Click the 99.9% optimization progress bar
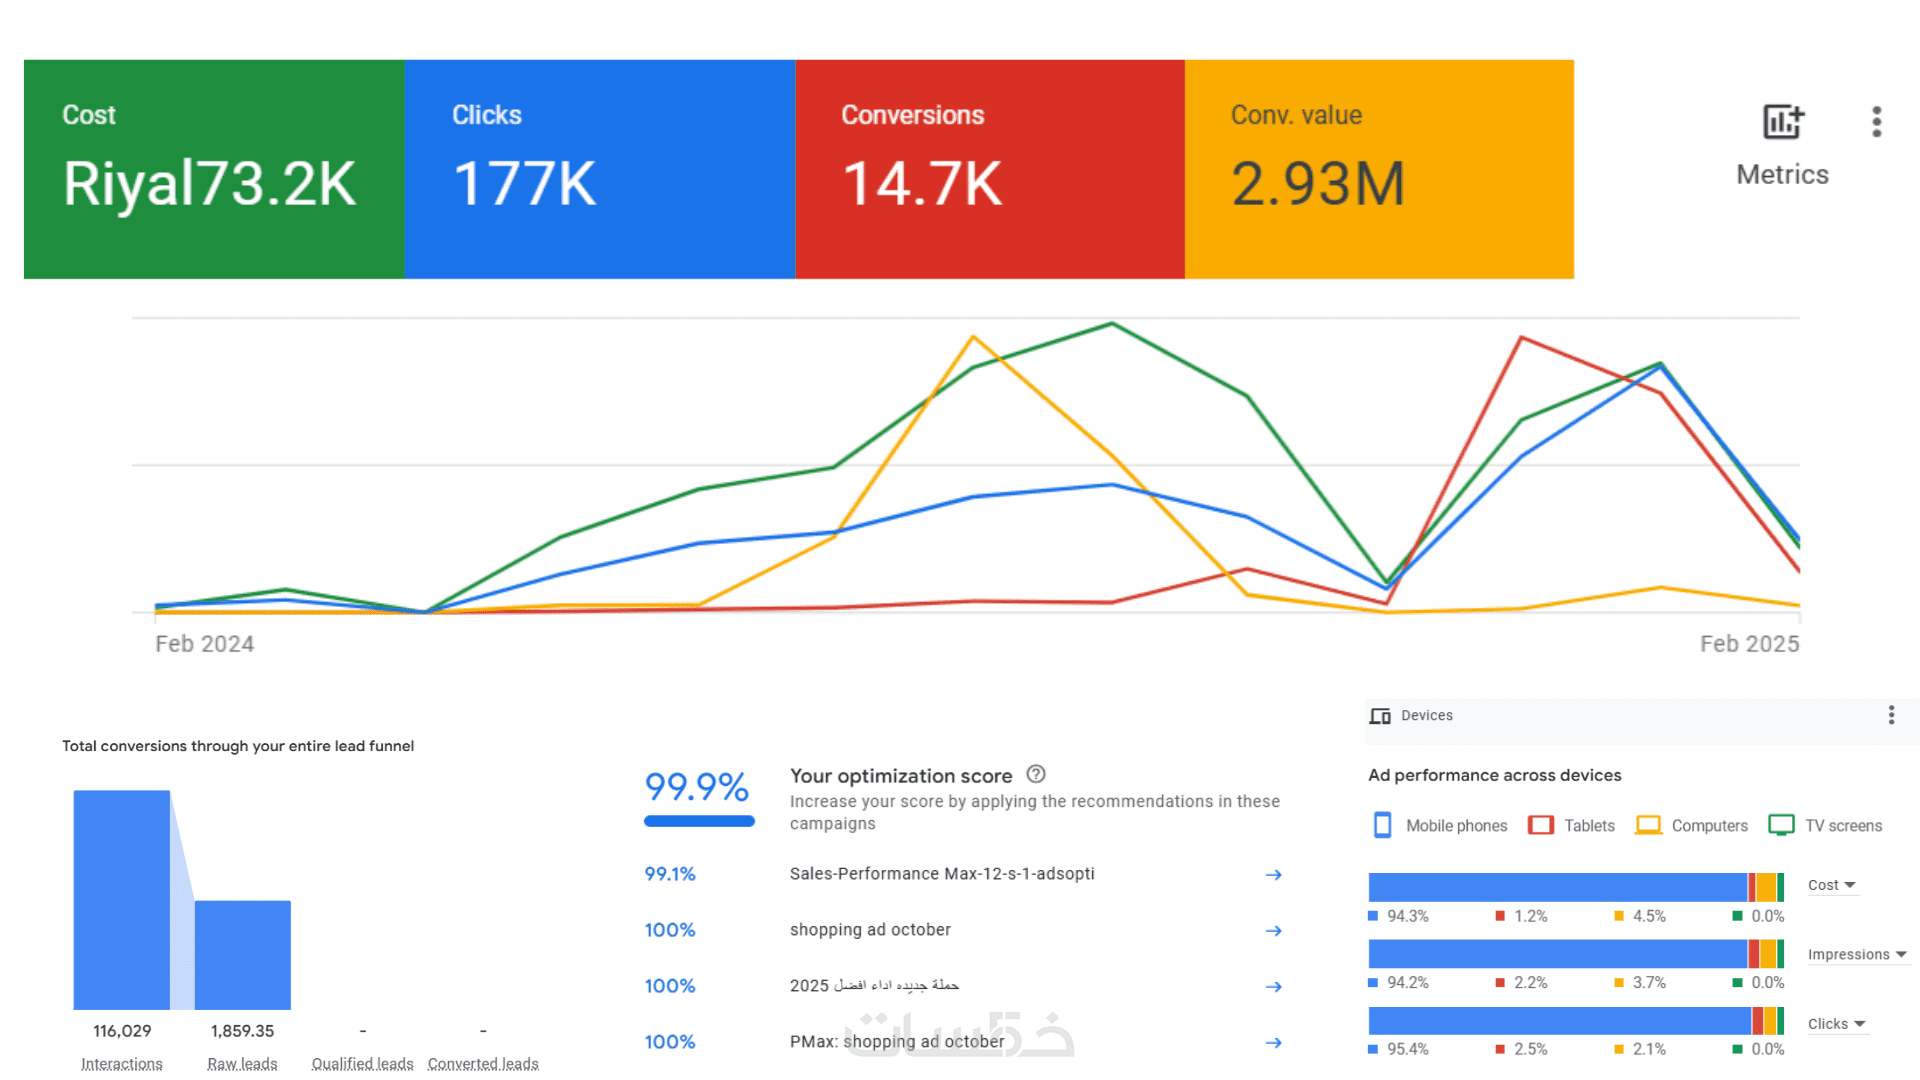 699,822
